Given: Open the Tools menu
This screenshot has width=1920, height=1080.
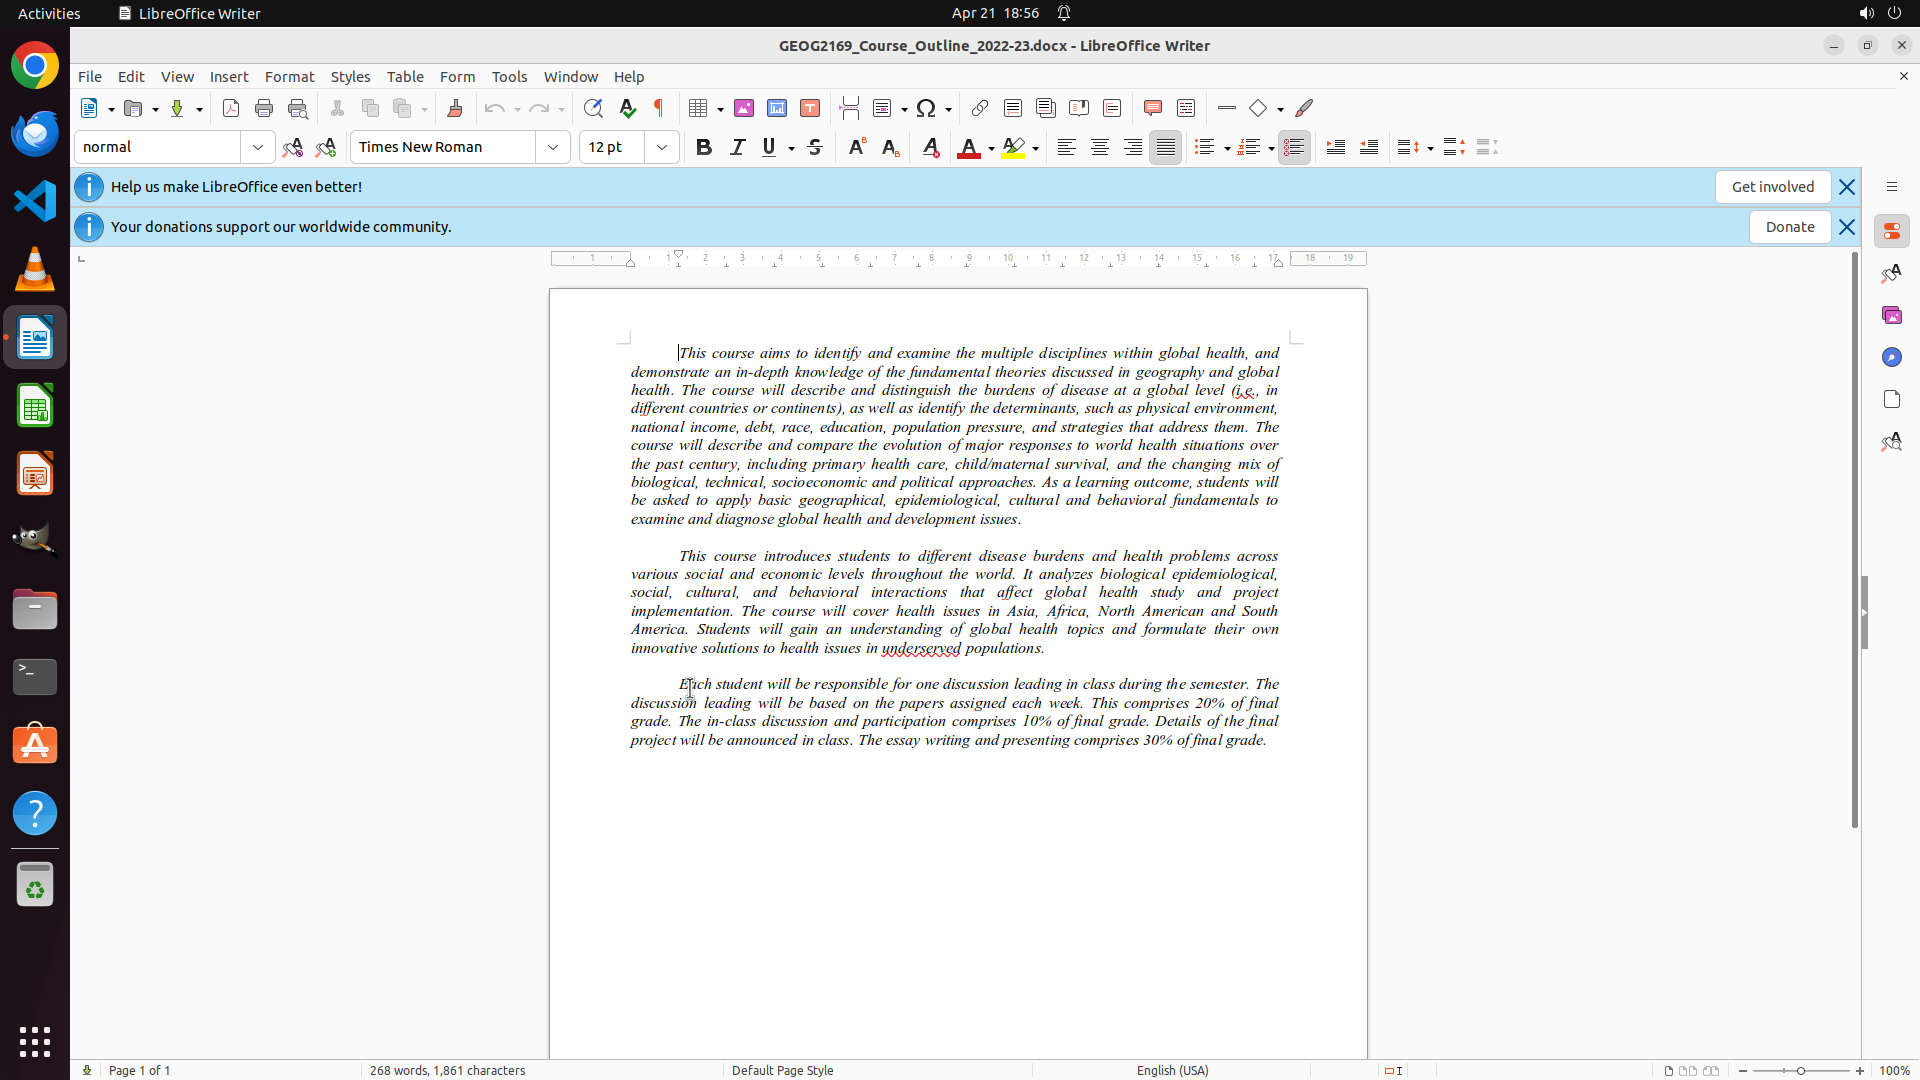Looking at the screenshot, I should pyautogui.click(x=509, y=77).
